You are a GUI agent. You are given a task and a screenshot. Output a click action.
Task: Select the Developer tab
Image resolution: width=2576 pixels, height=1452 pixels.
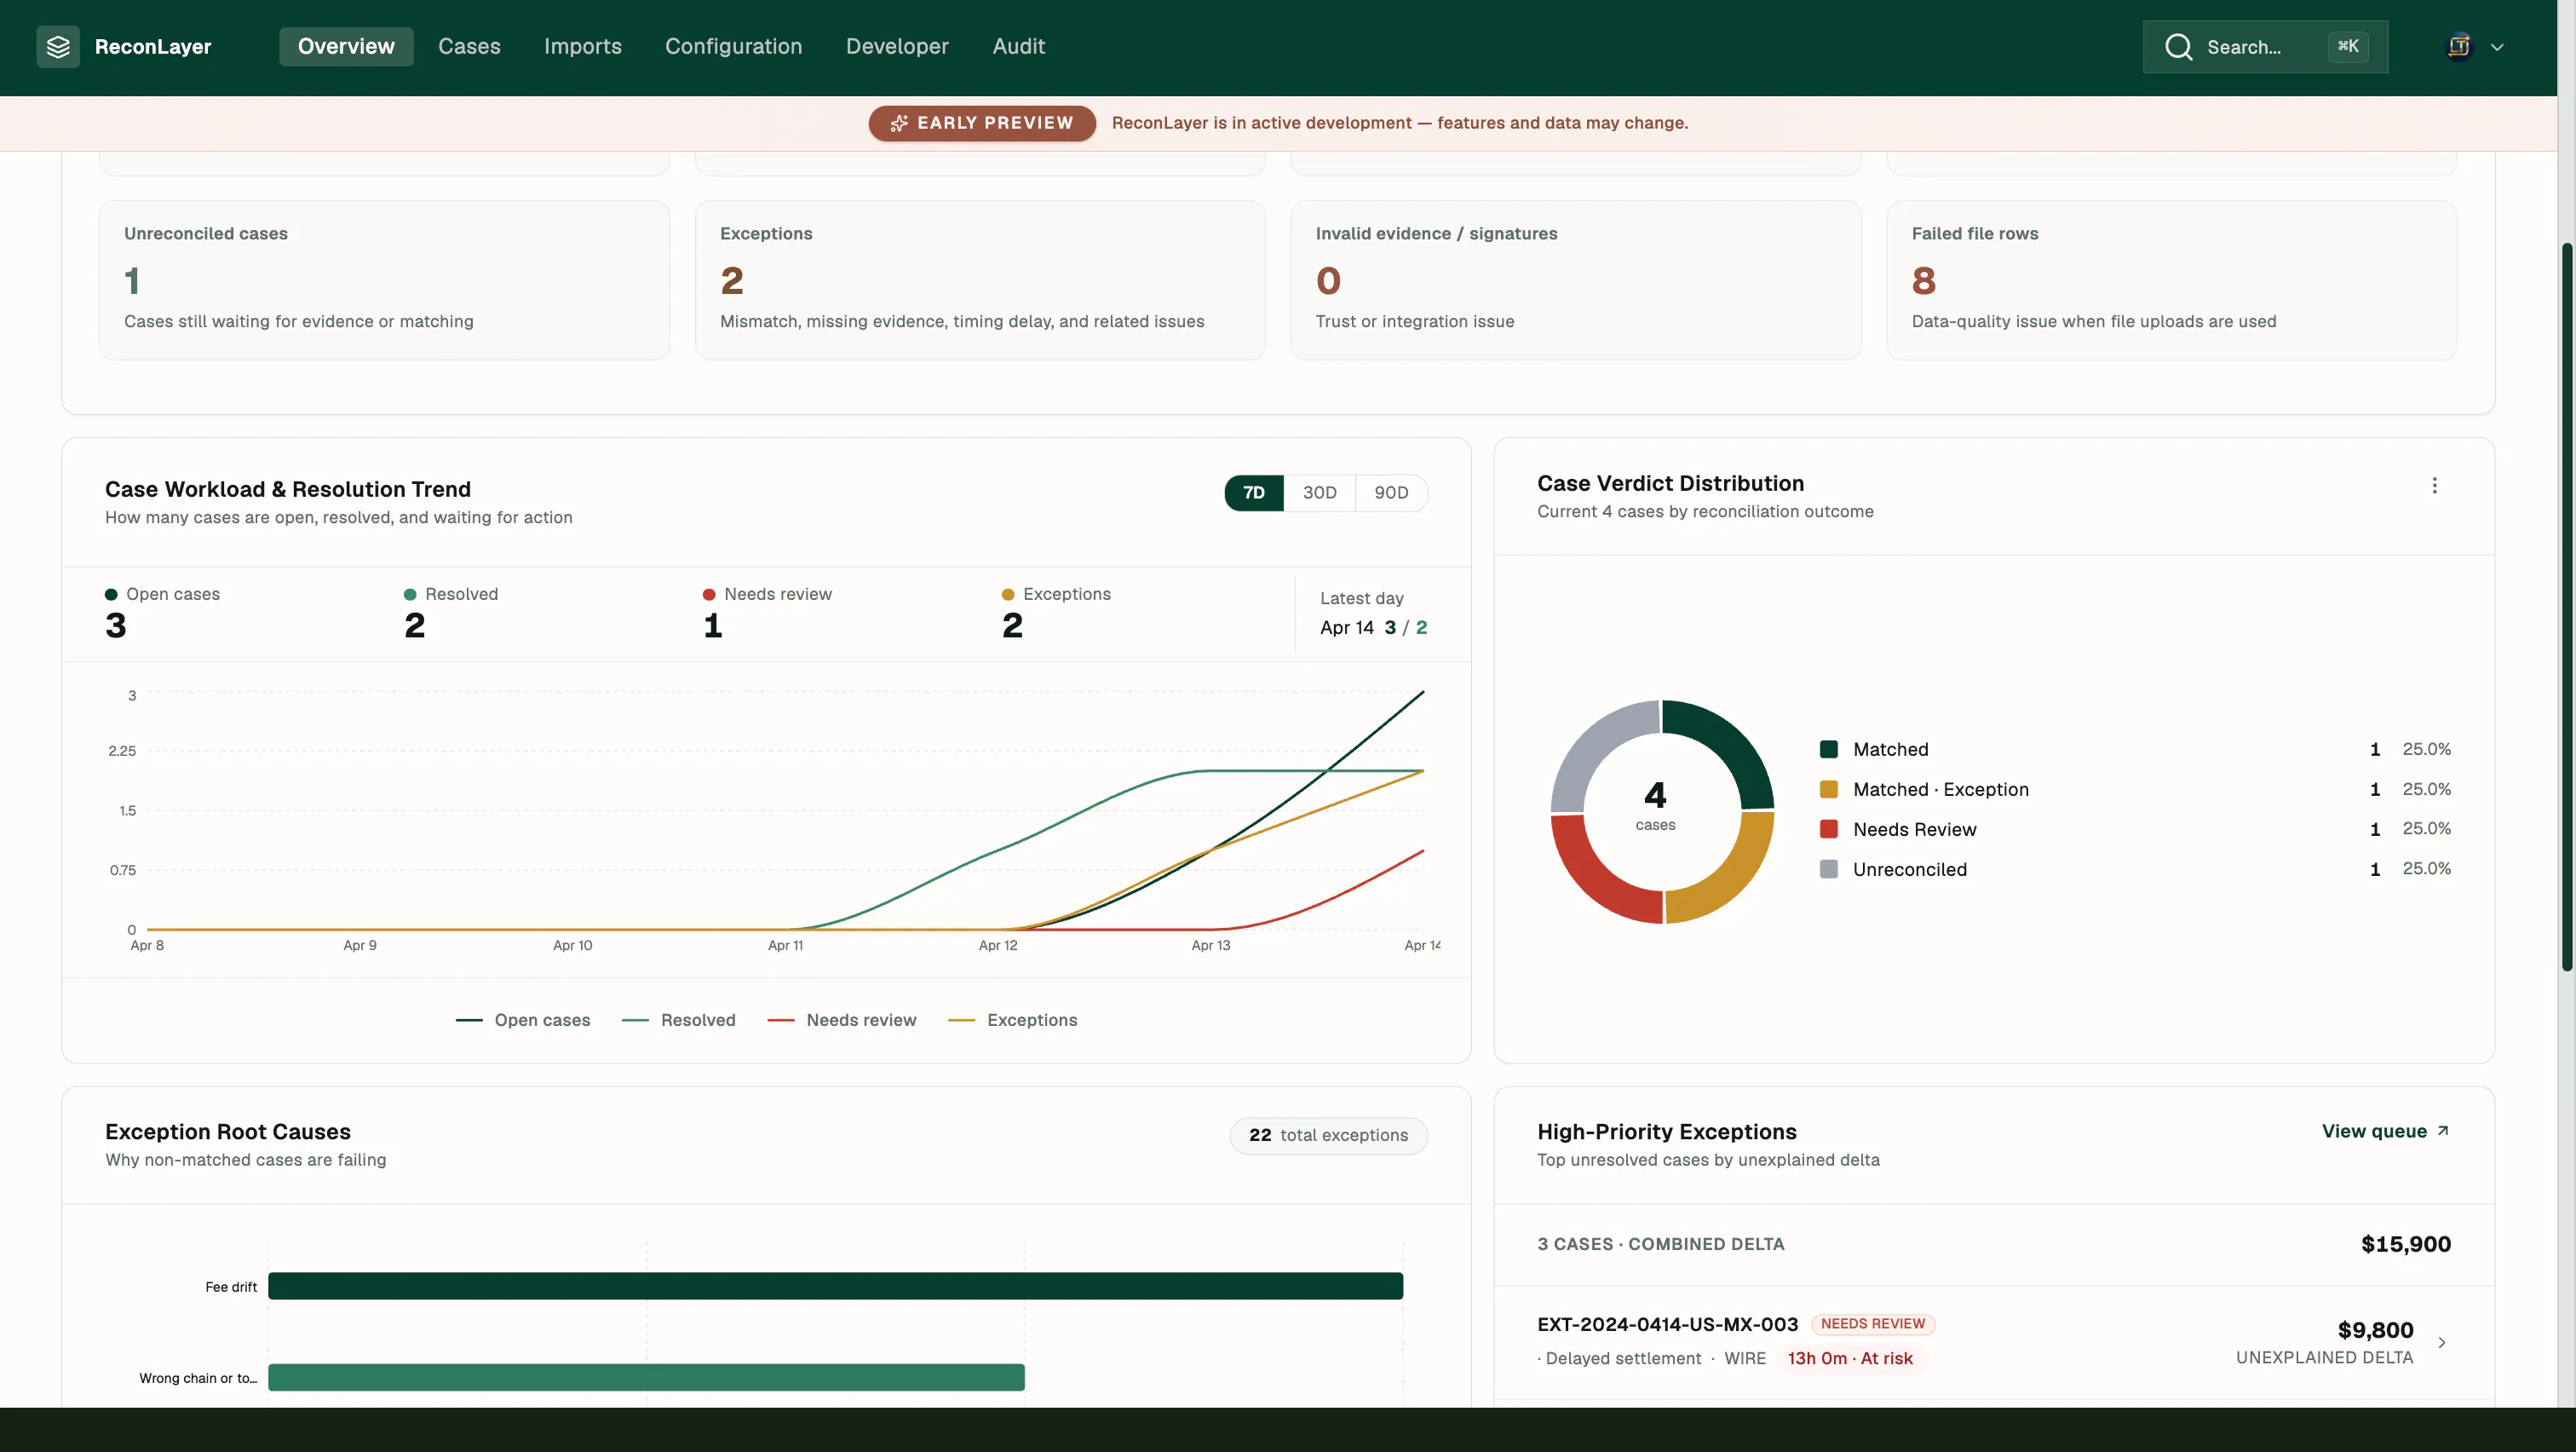pos(897,47)
